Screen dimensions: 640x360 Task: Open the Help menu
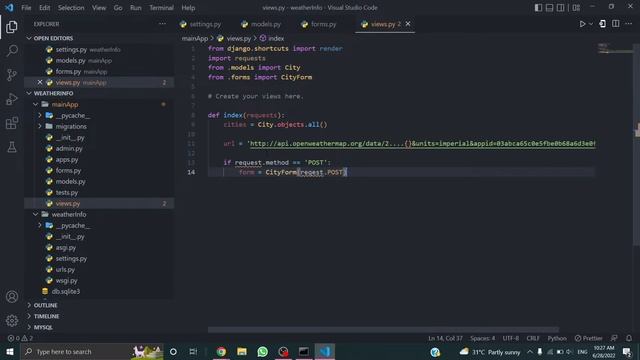coord(188,8)
